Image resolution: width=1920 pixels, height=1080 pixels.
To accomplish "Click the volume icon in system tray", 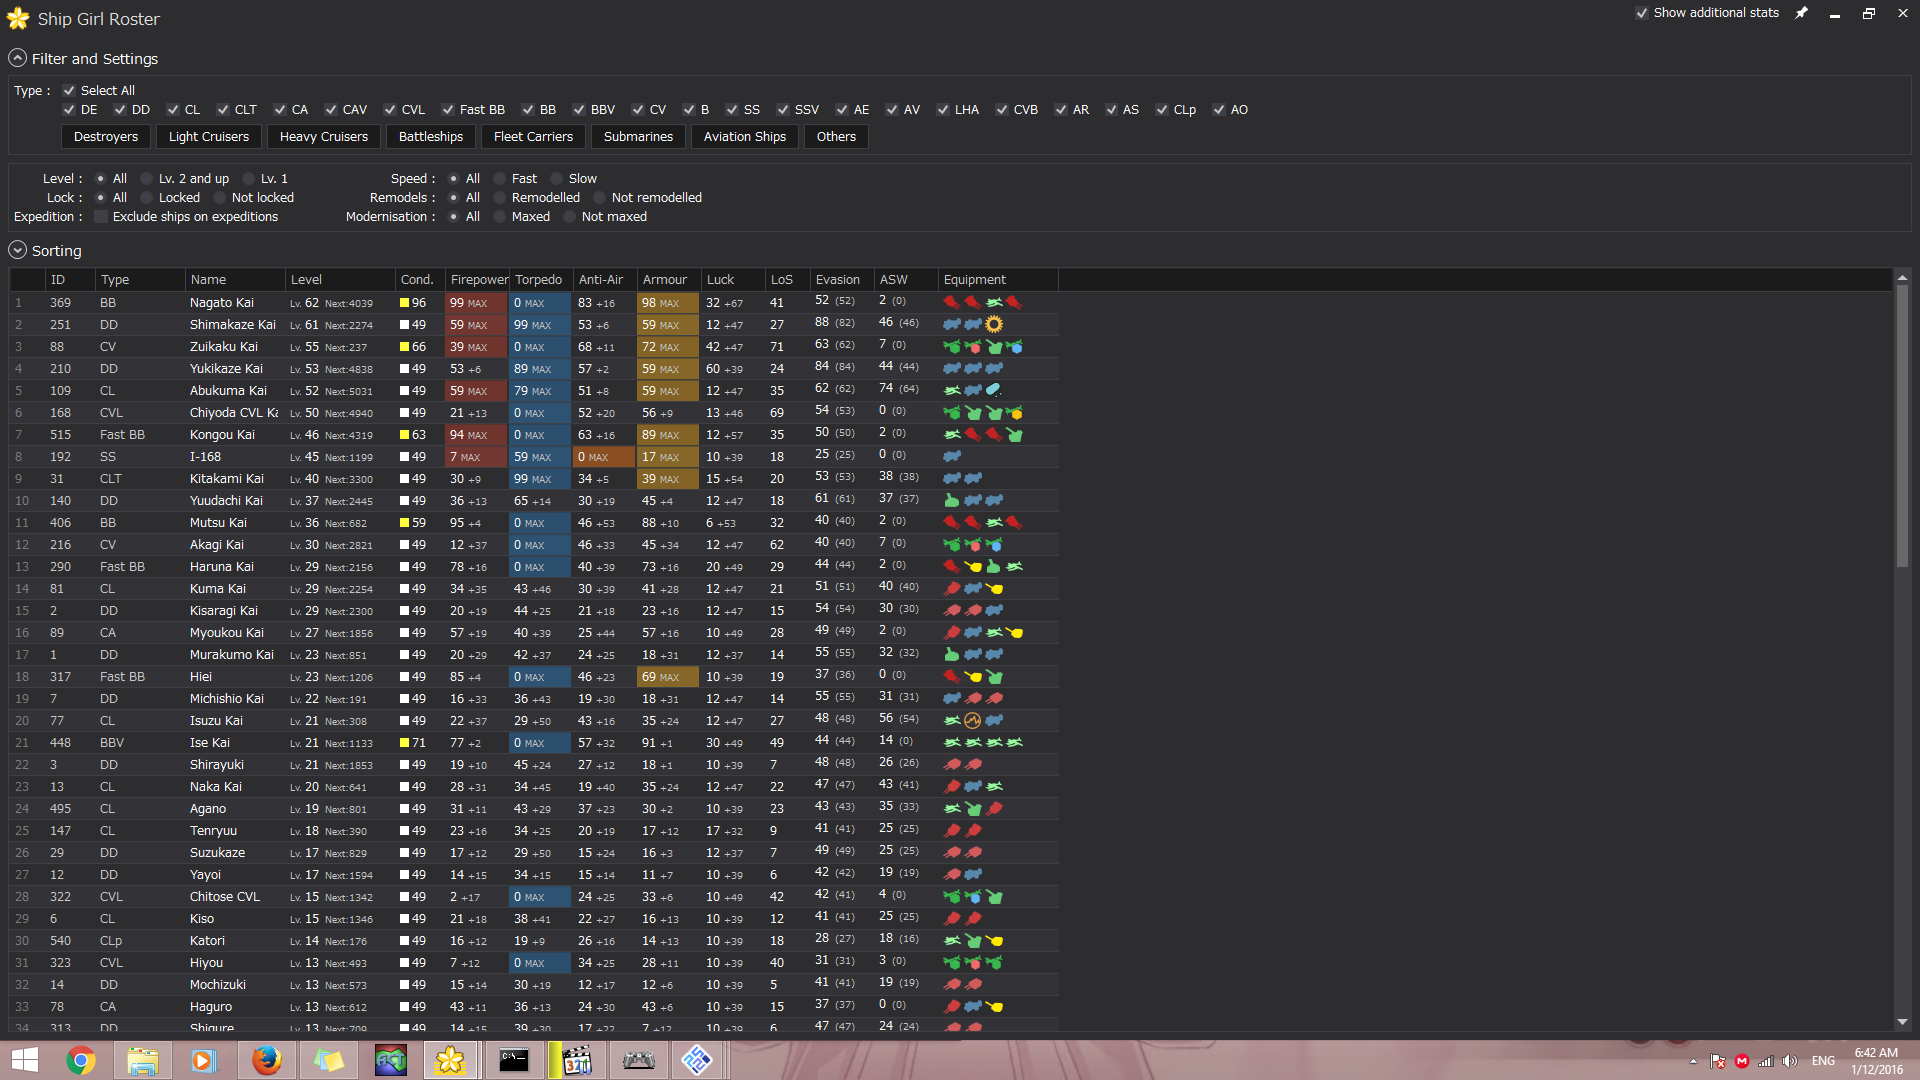I will point(1790,1061).
